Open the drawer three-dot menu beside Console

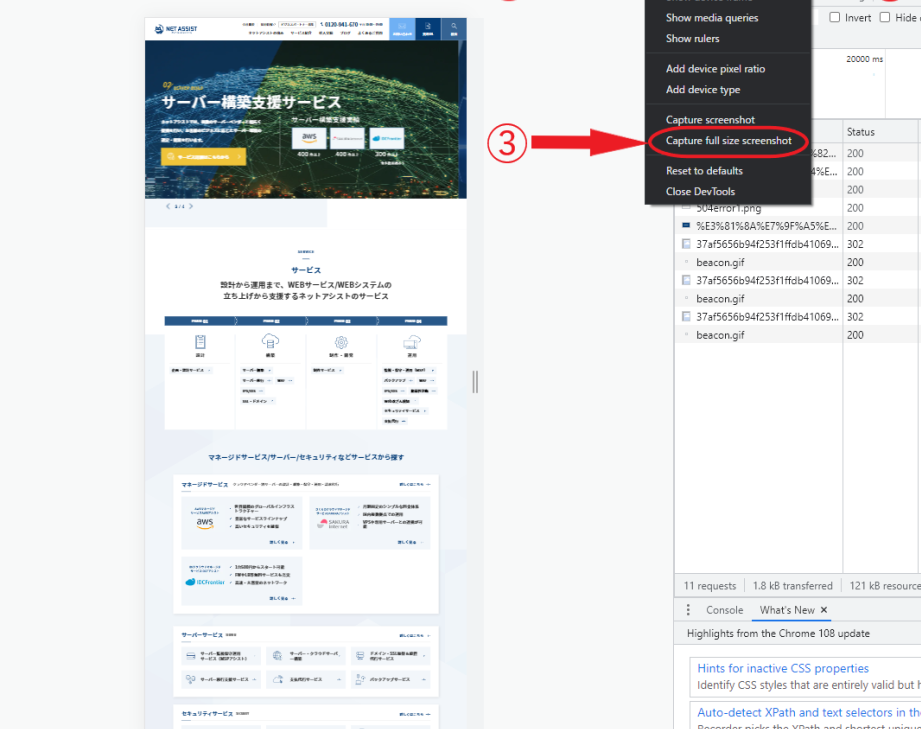(x=688, y=610)
